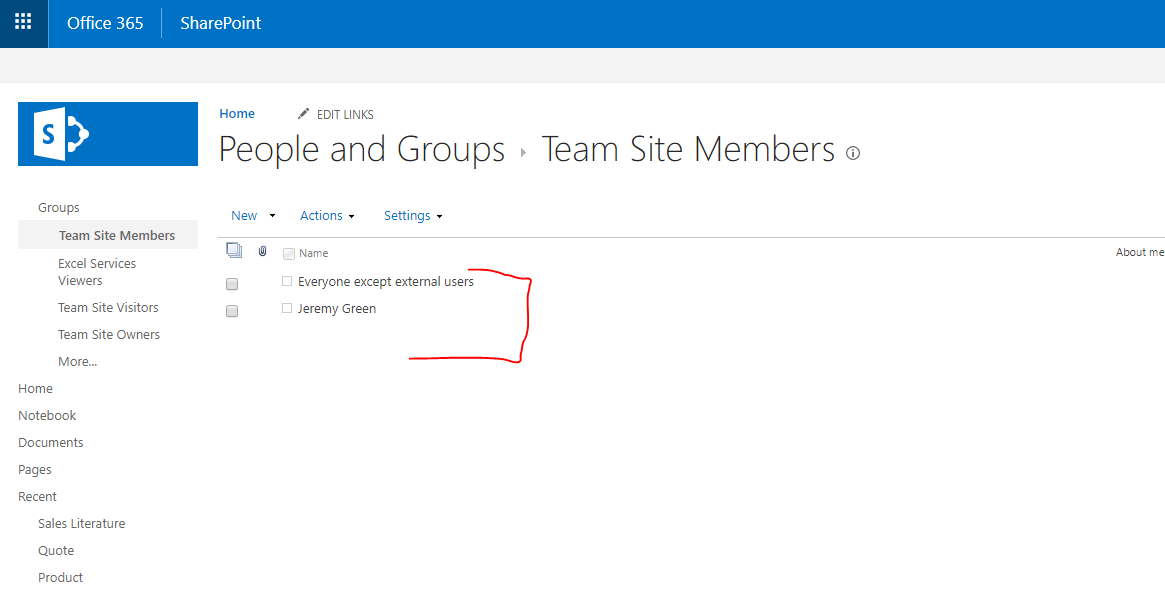Open the Actions dropdown menu
The image size is (1165, 597).
click(x=327, y=215)
